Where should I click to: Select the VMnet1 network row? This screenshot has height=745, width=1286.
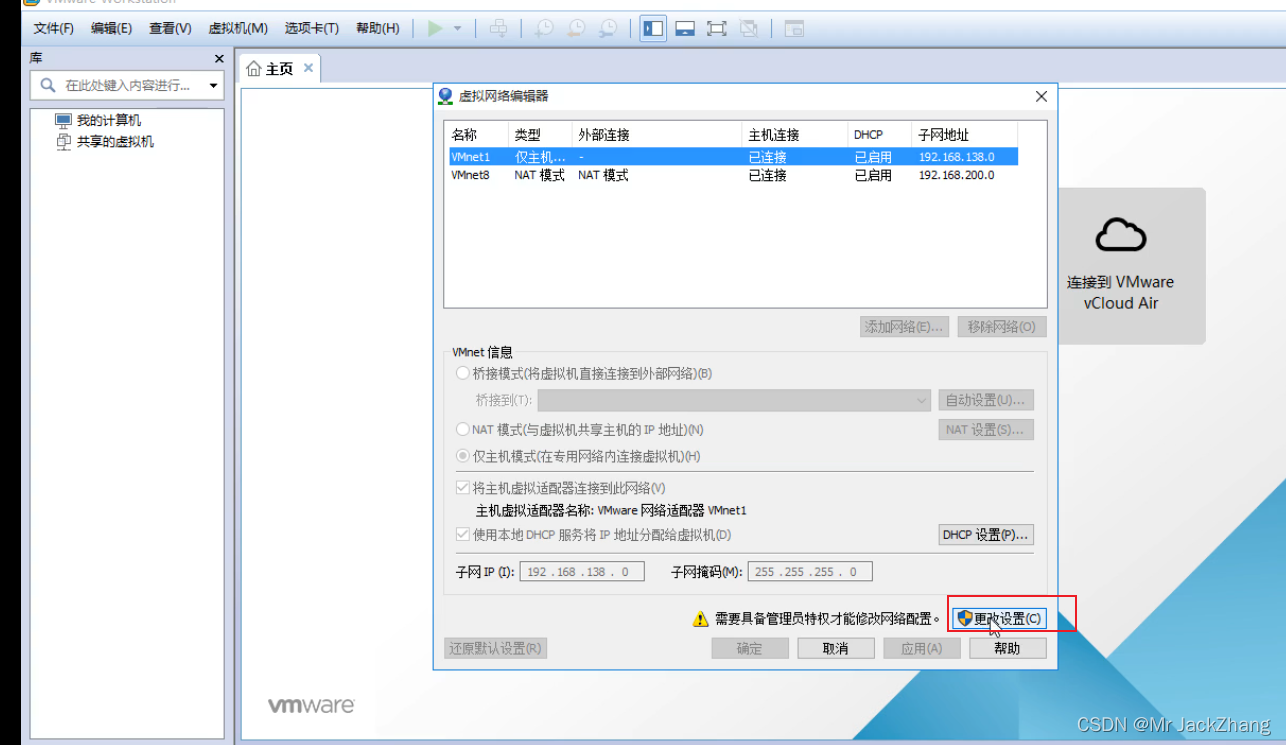733,157
